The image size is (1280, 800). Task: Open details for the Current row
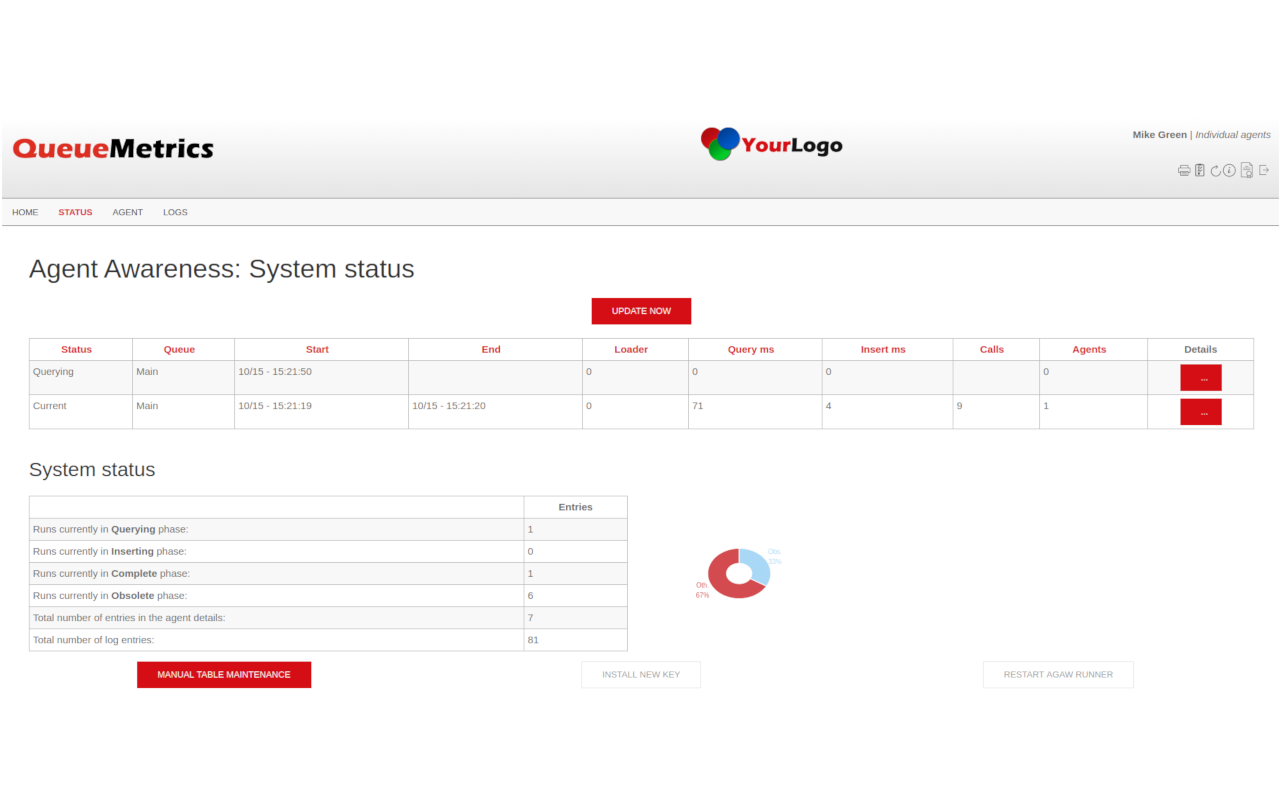click(x=1201, y=412)
